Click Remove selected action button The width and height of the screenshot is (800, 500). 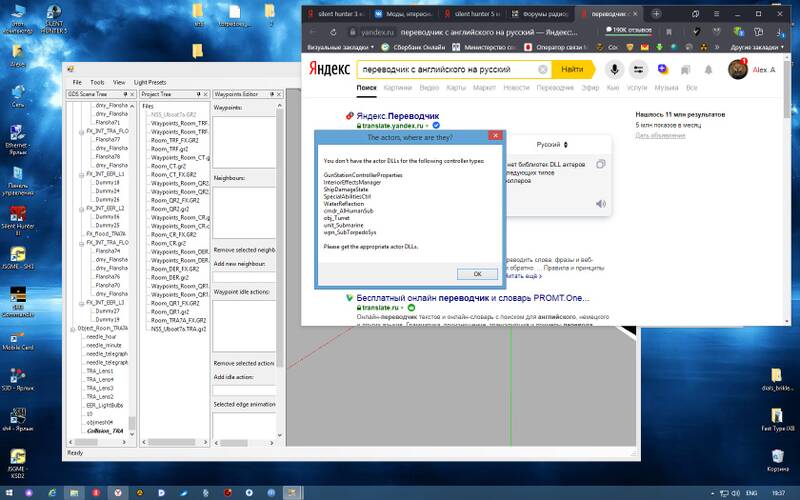[244, 363]
